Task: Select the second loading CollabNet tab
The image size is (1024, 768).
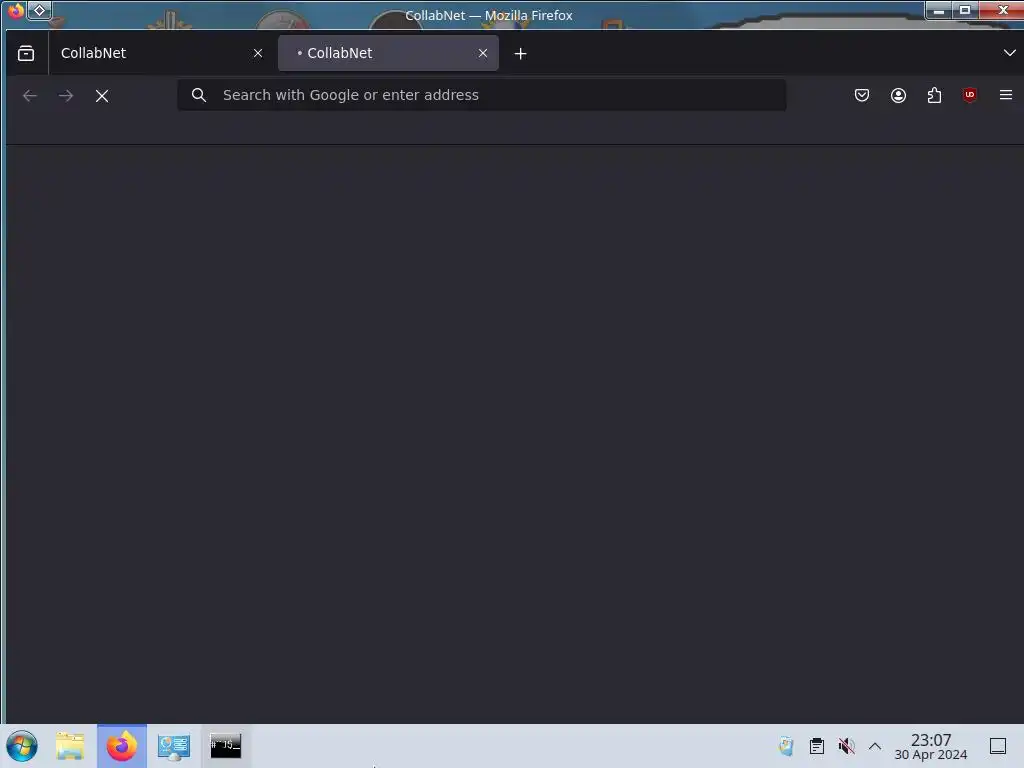Action: pyautogui.click(x=388, y=54)
